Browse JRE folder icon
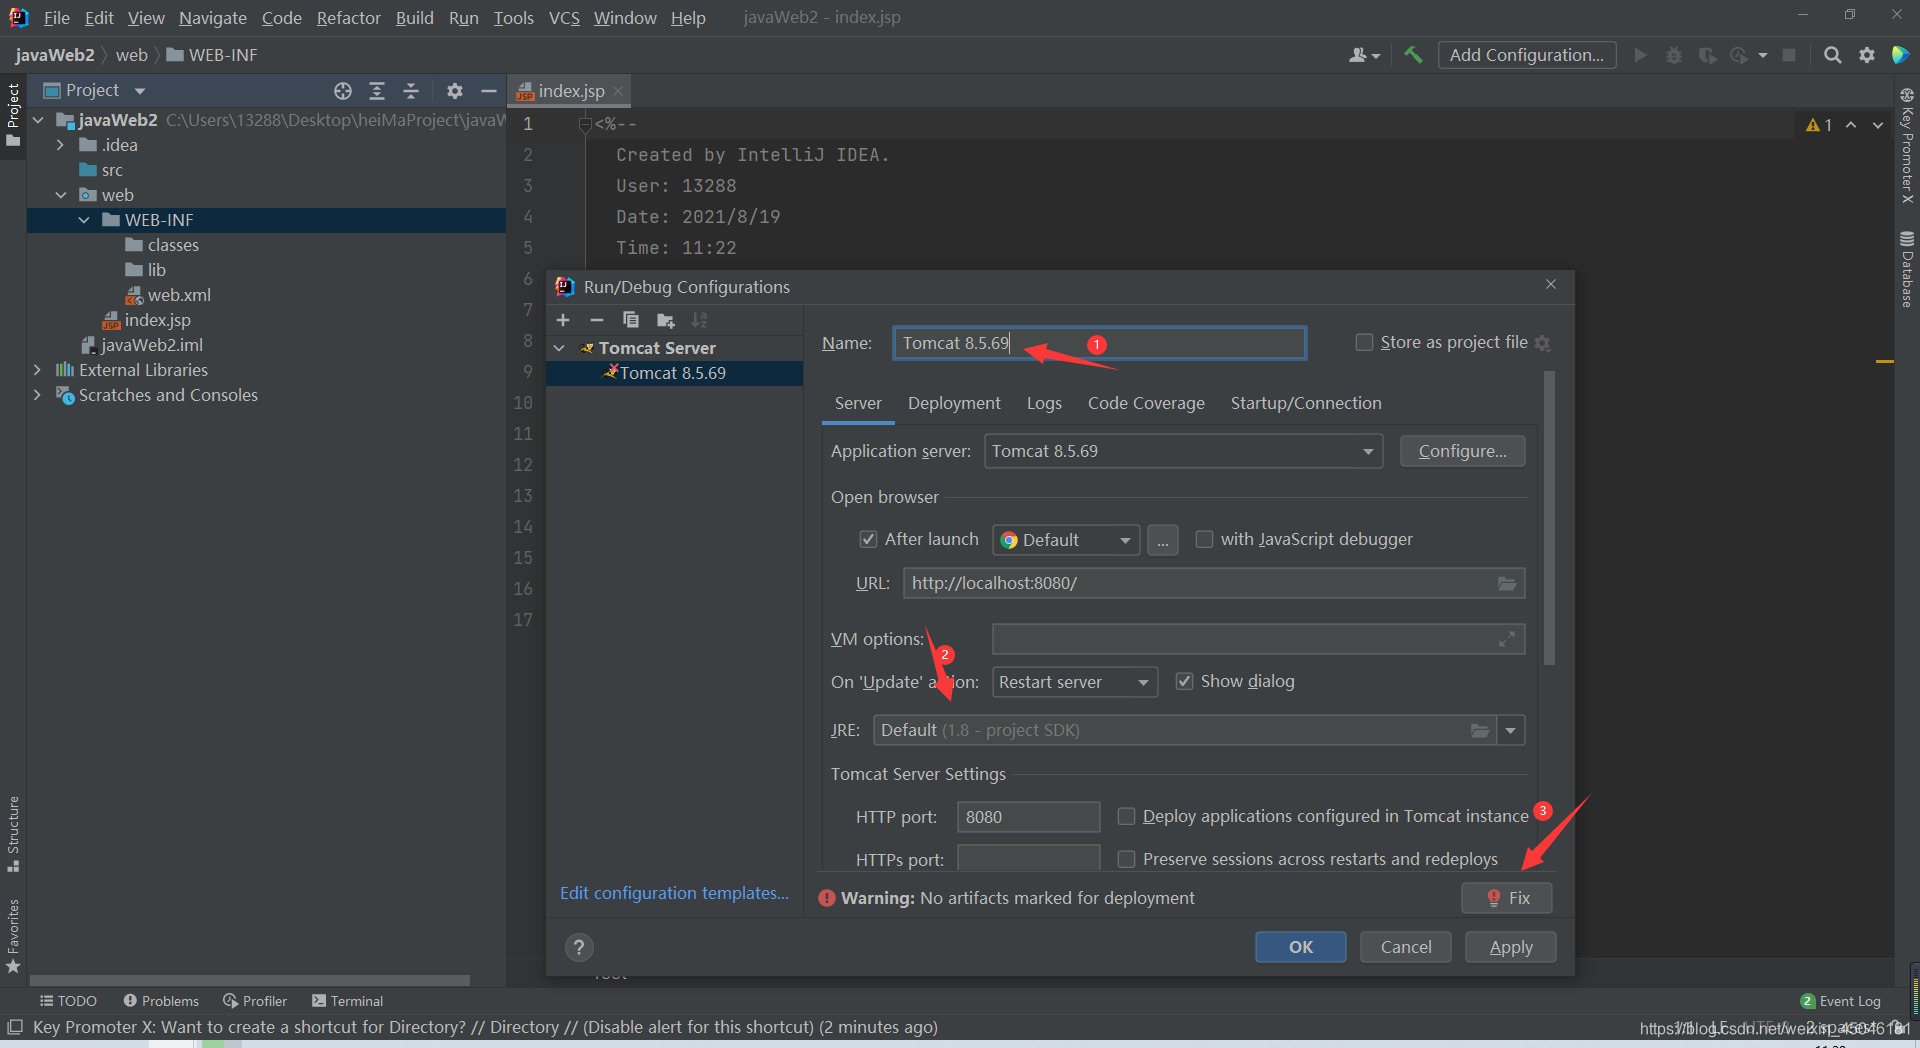 point(1480,730)
